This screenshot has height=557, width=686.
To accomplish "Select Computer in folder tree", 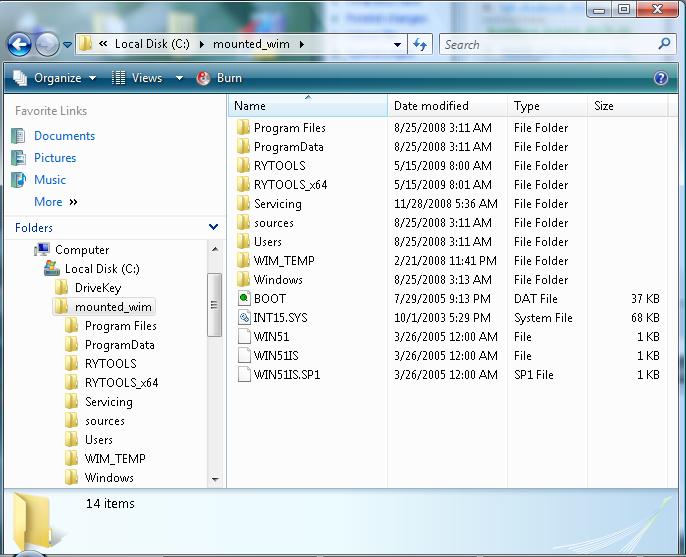I will (82, 250).
